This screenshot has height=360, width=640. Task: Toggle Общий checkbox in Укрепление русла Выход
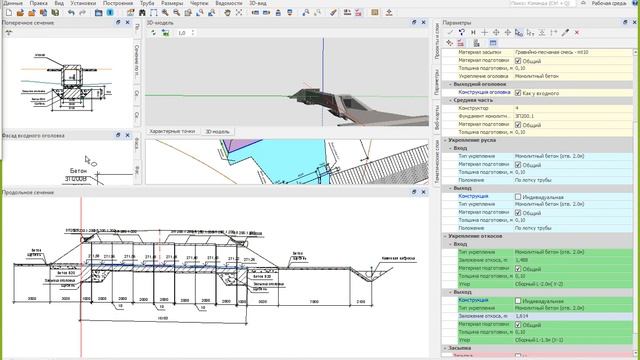pos(518,213)
